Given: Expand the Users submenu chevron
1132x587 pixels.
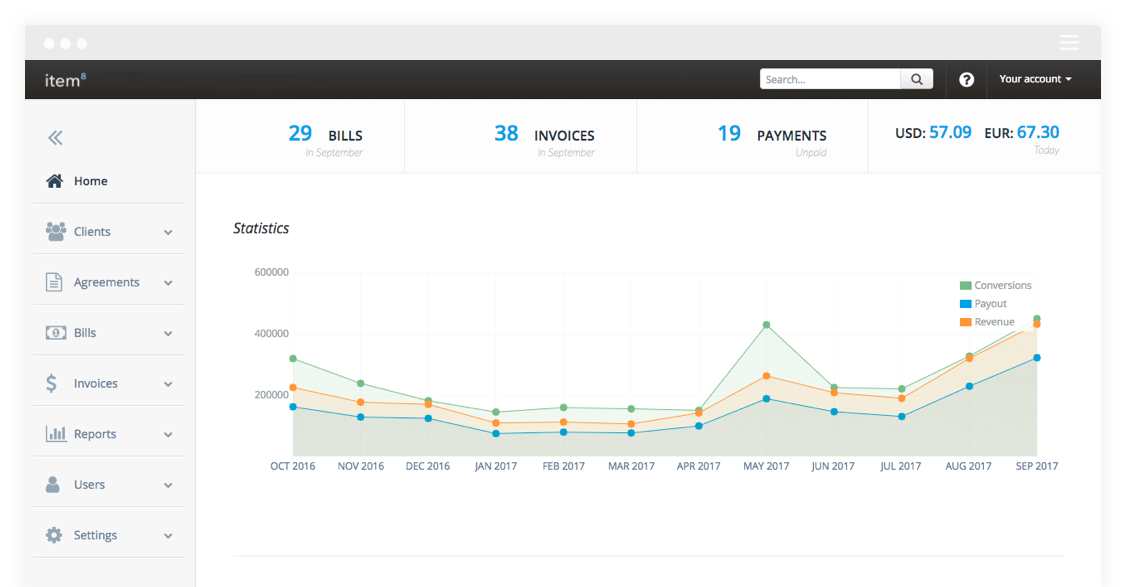Looking at the screenshot, I should (168, 485).
